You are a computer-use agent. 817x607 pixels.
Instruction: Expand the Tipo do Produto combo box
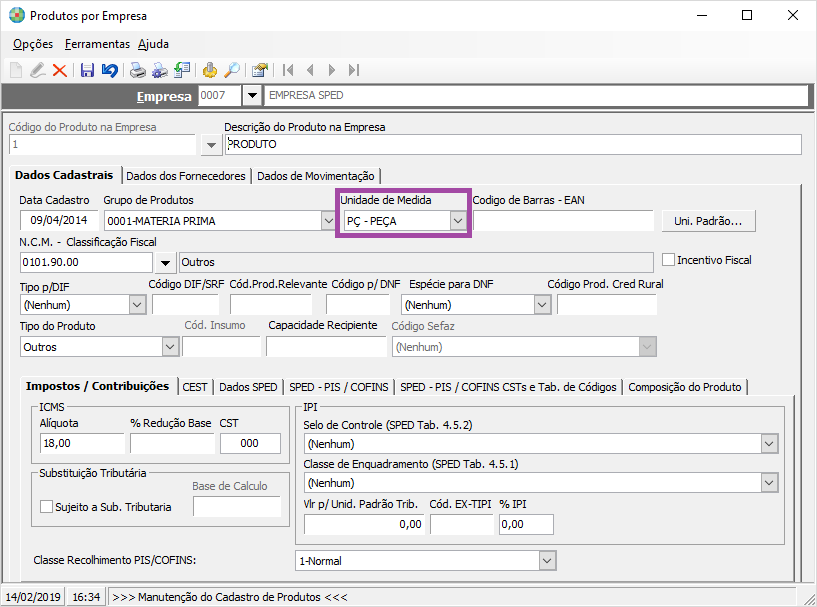click(x=168, y=347)
